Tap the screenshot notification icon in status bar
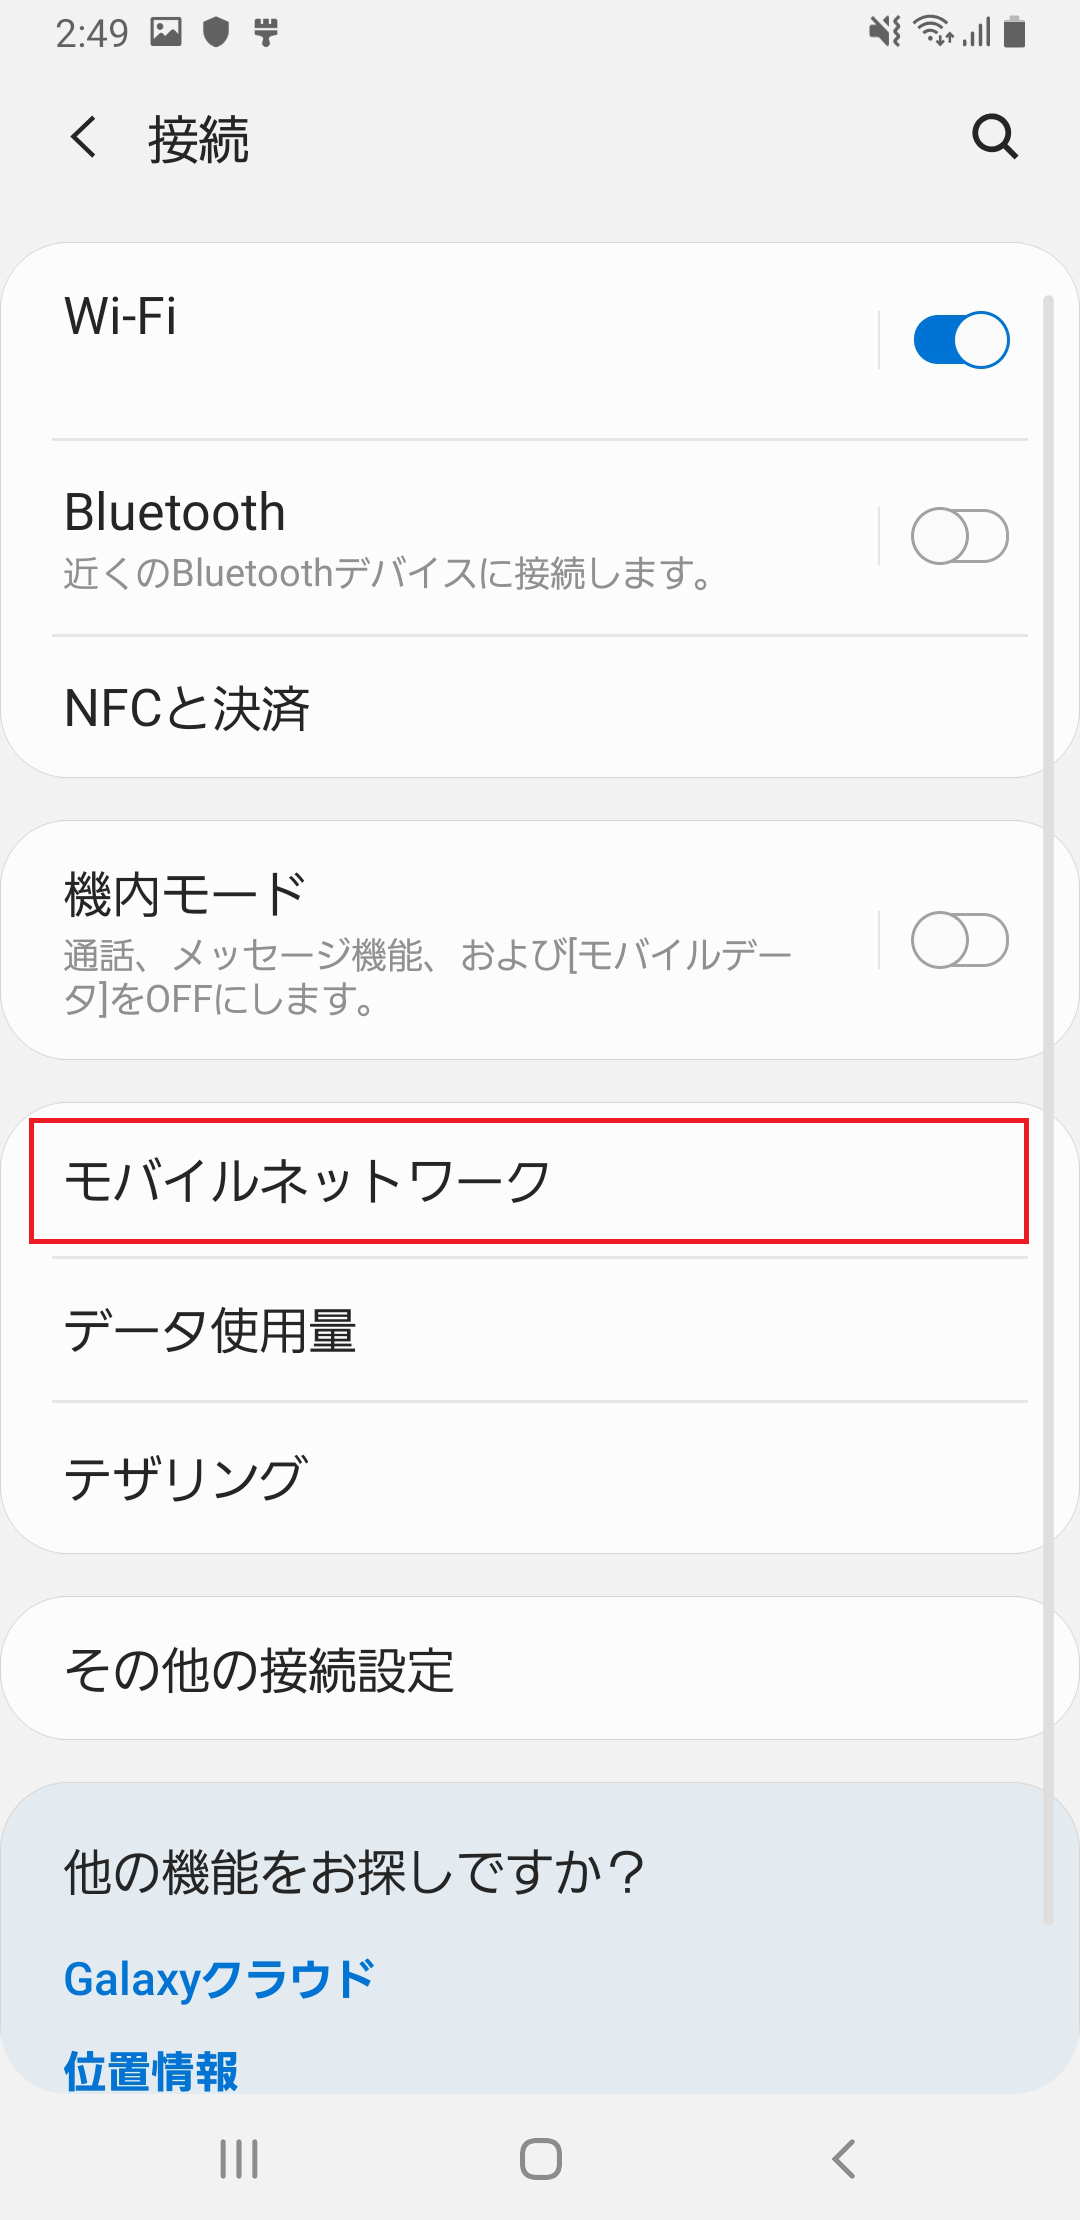 166,31
